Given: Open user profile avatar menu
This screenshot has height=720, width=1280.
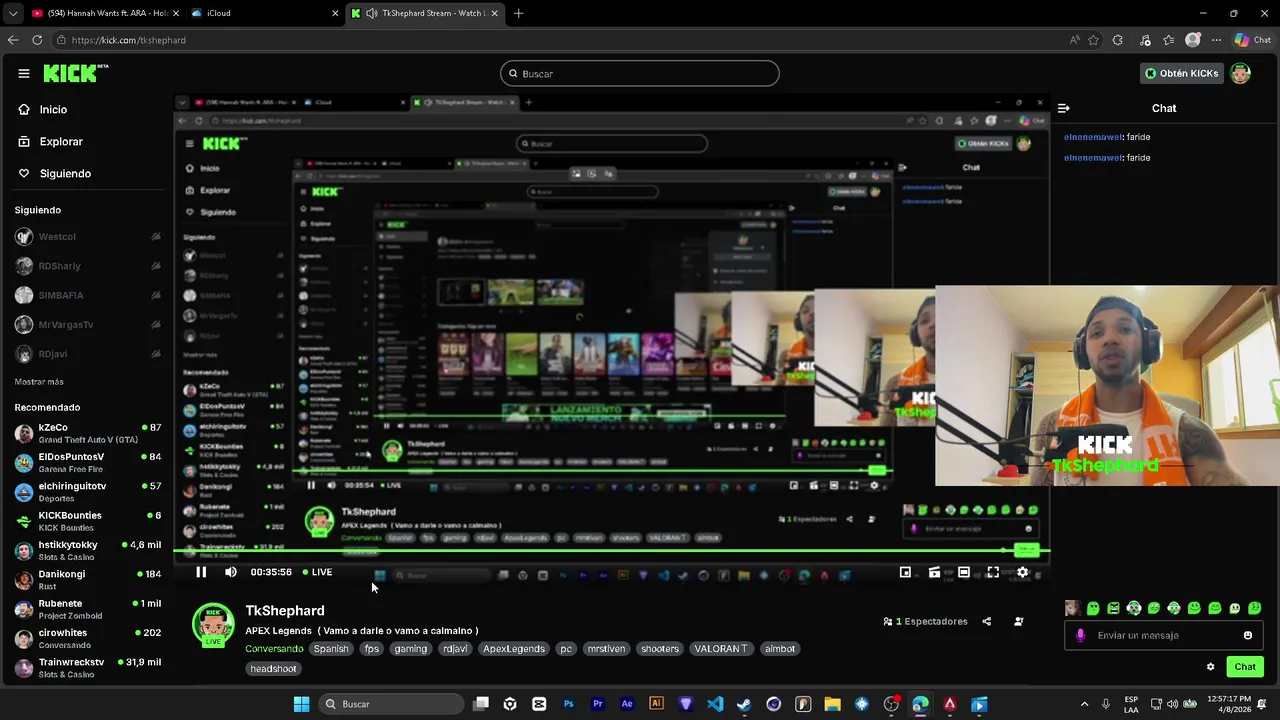Looking at the screenshot, I should (1240, 73).
